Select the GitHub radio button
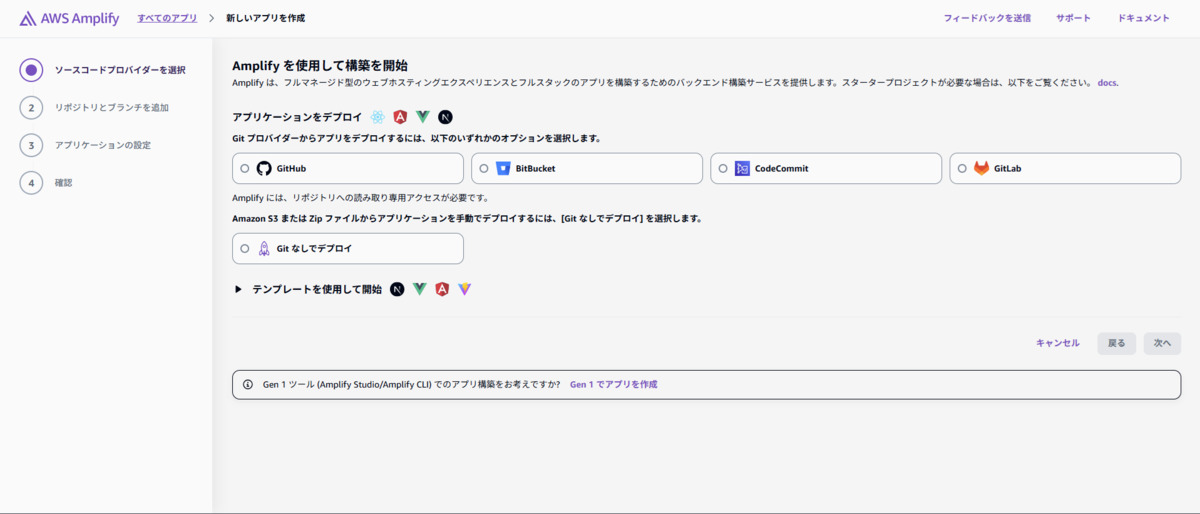The height and width of the screenshot is (514, 1200). (245, 168)
